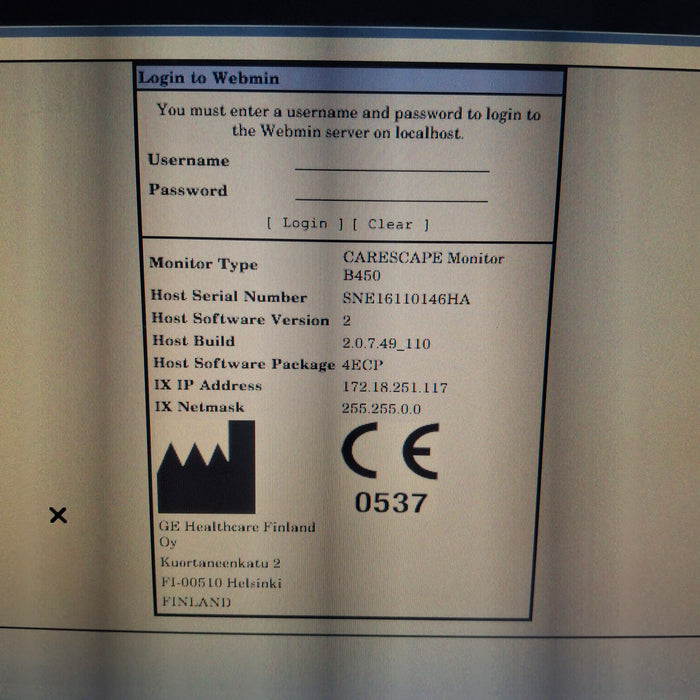Select software package value "4ECP"
The width and height of the screenshot is (700, 700).
coord(362,365)
